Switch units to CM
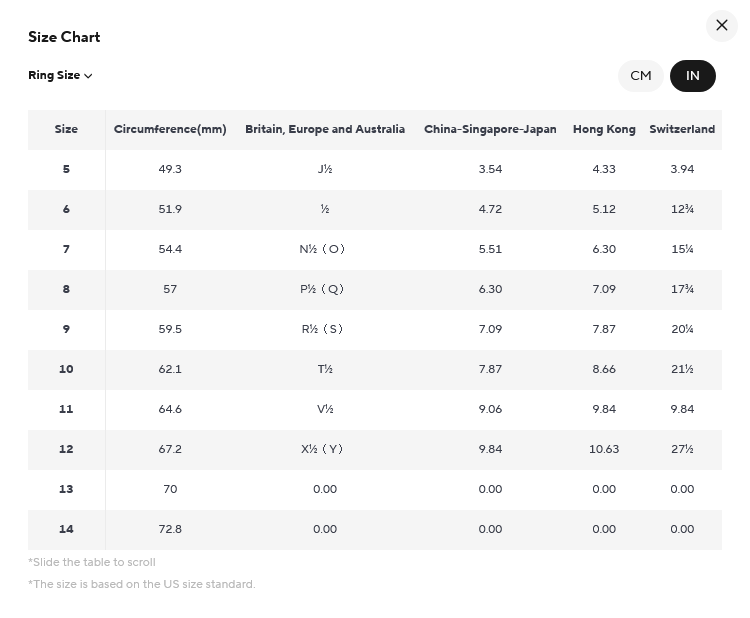Viewport: 750px width, 618px height. point(640,76)
